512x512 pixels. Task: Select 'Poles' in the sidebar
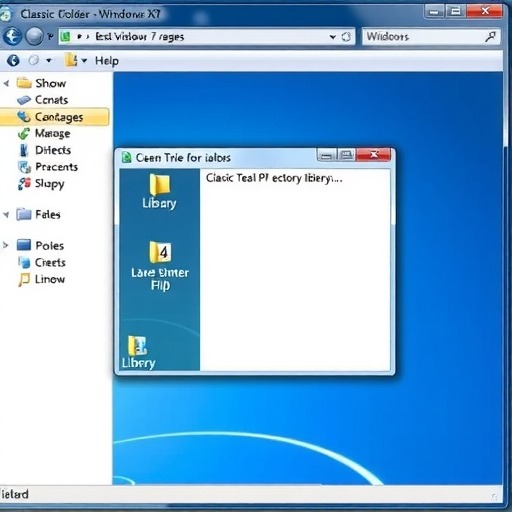pos(50,246)
